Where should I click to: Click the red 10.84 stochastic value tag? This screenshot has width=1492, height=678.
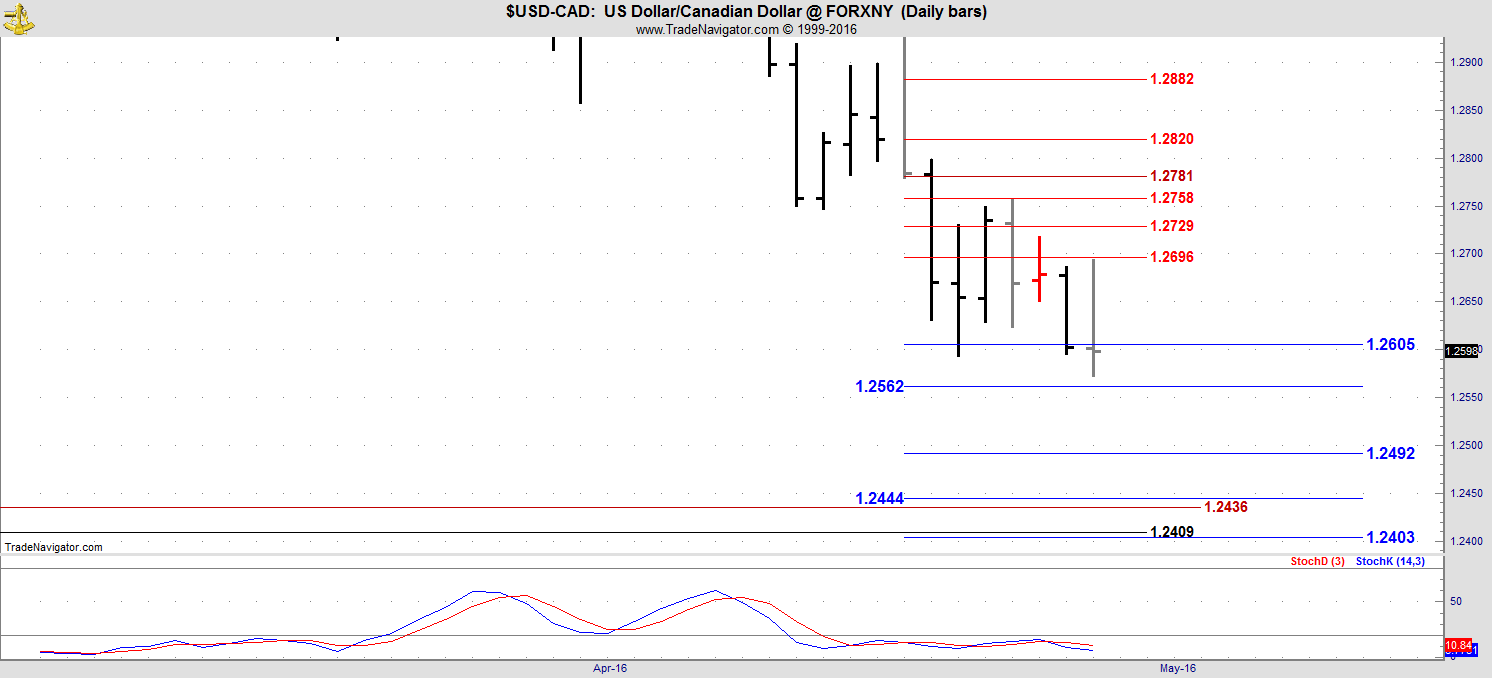(x=1459, y=646)
